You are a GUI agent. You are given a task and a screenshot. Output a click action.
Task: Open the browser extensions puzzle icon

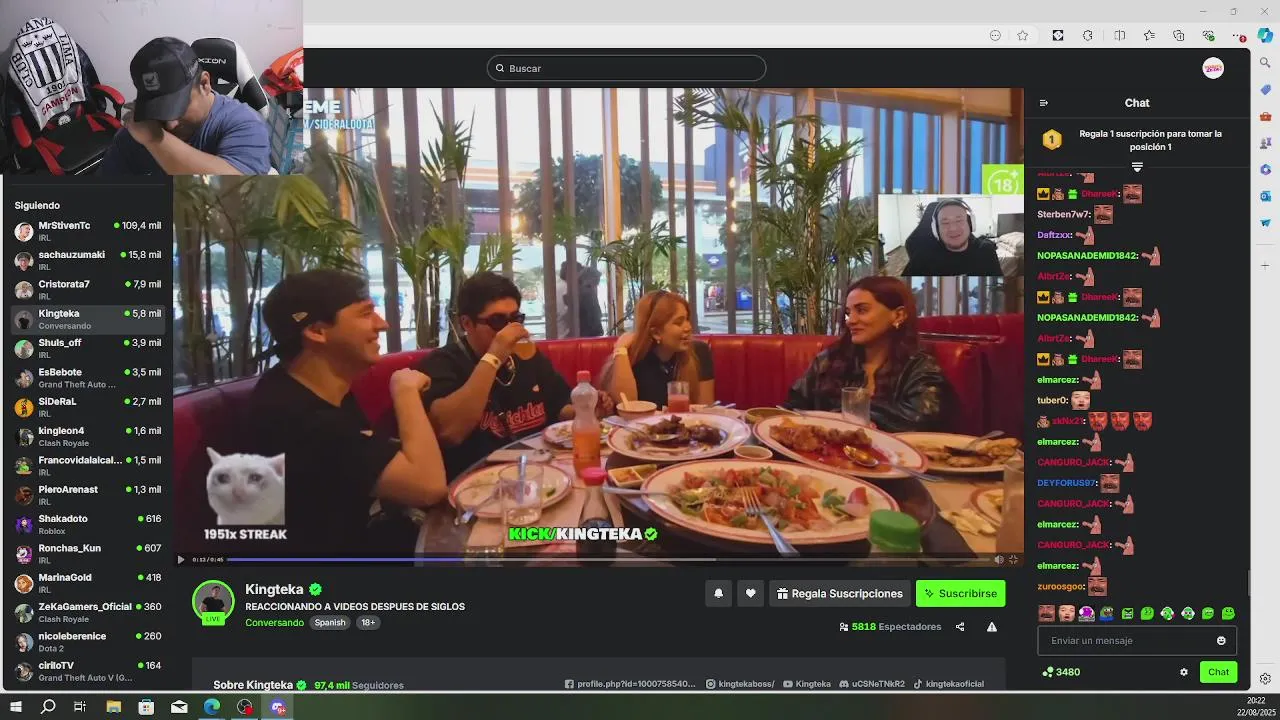(1088, 36)
